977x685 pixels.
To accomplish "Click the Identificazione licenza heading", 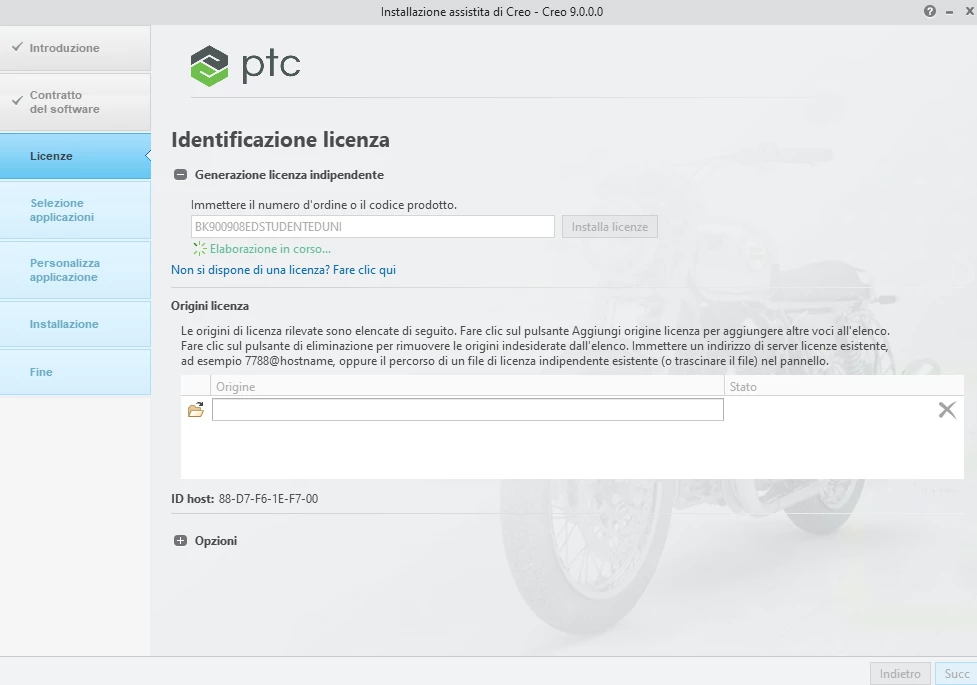I will pyautogui.click(x=280, y=140).
